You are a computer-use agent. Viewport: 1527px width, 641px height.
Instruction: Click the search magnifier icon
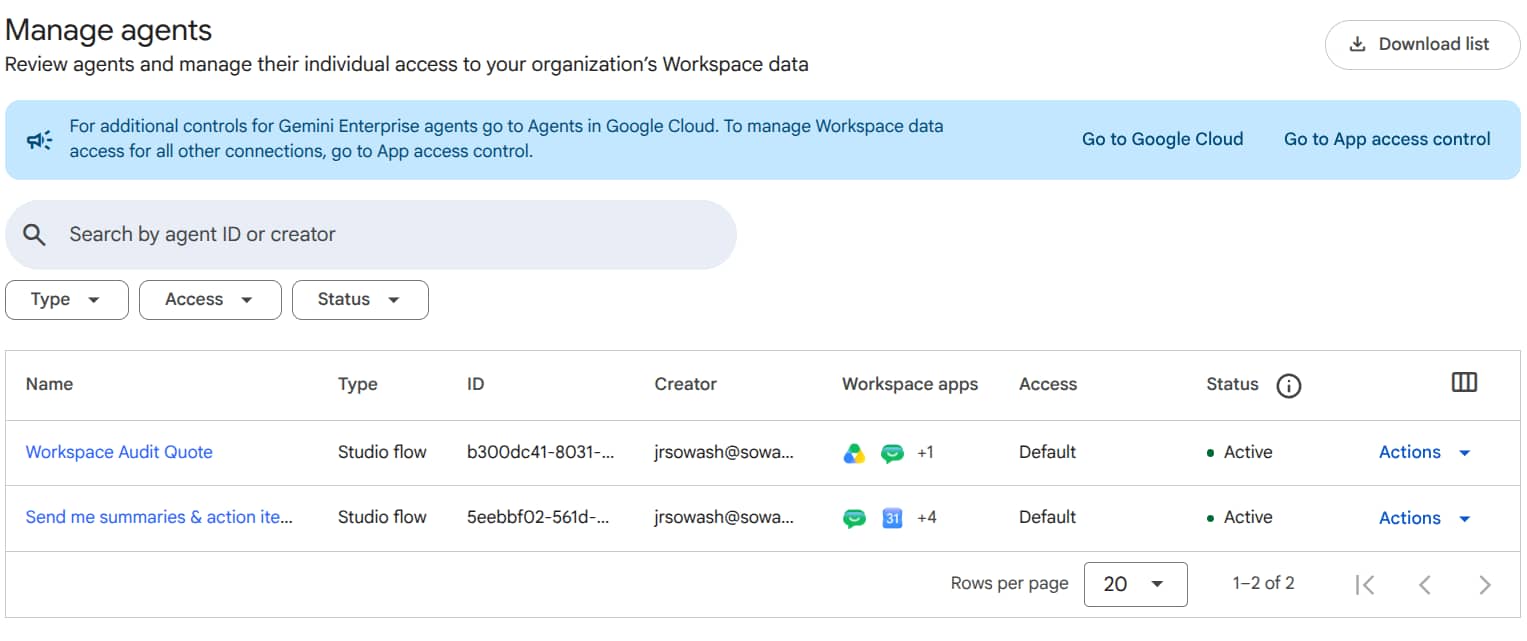pos(34,235)
